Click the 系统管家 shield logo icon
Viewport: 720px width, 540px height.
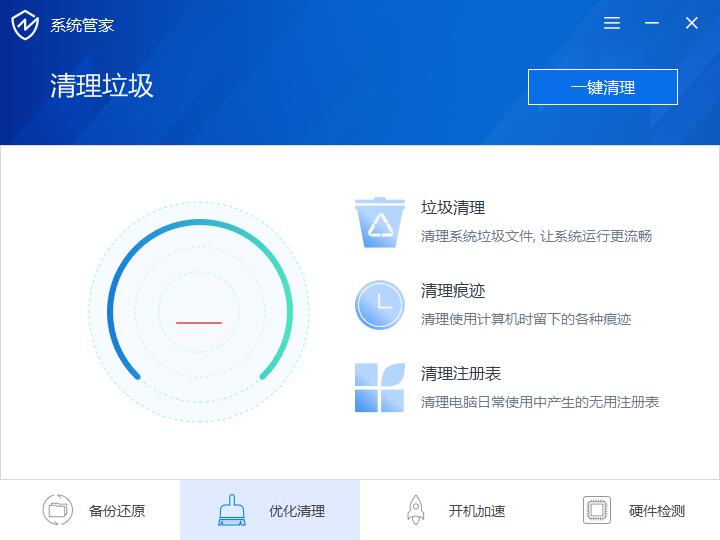[x=25, y=25]
